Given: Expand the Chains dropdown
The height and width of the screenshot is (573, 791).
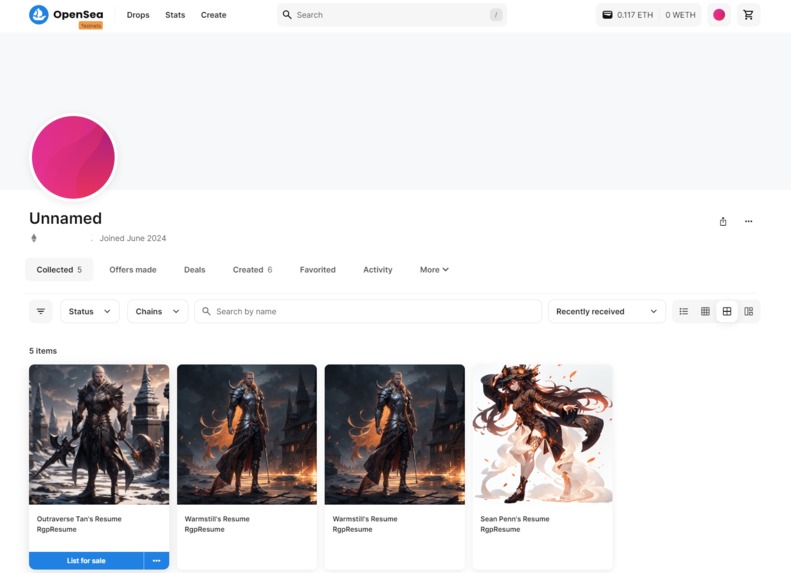Looking at the screenshot, I should (x=157, y=311).
